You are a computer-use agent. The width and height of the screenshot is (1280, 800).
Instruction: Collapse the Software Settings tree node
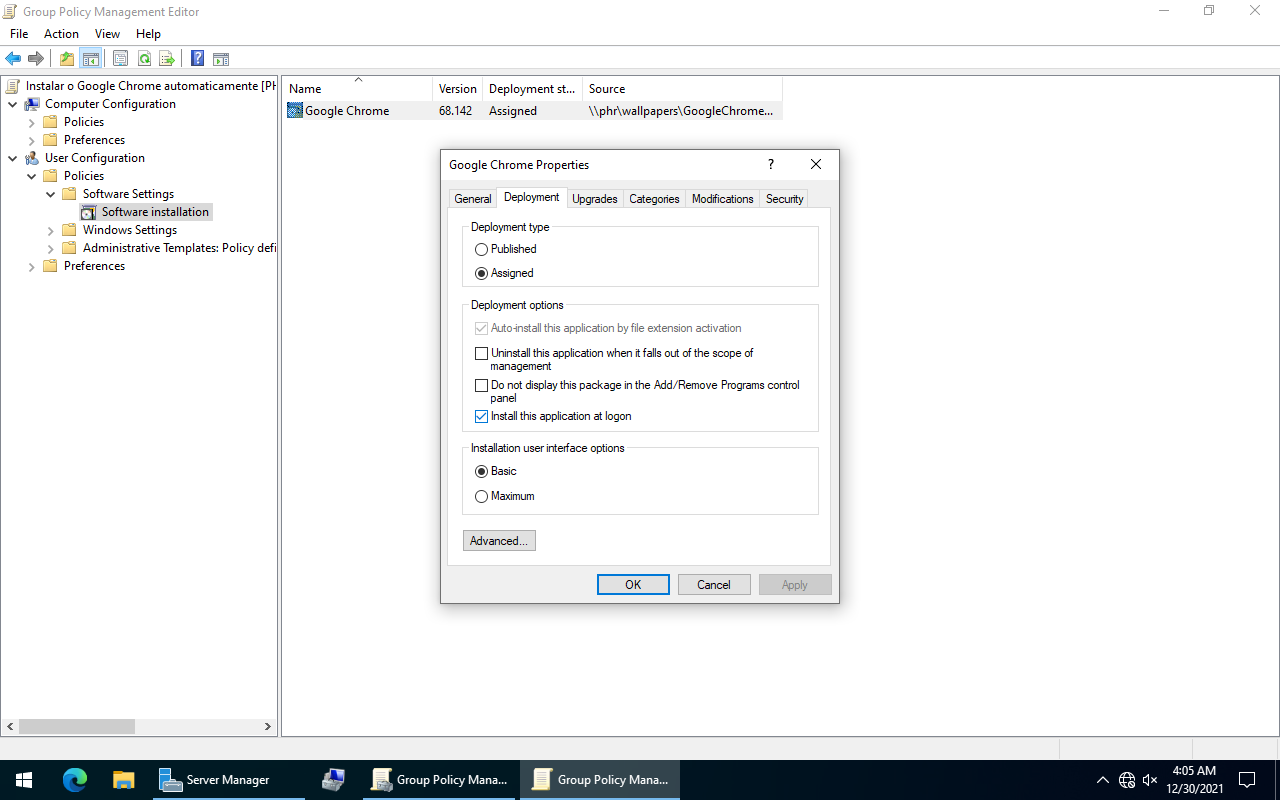point(51,194)
